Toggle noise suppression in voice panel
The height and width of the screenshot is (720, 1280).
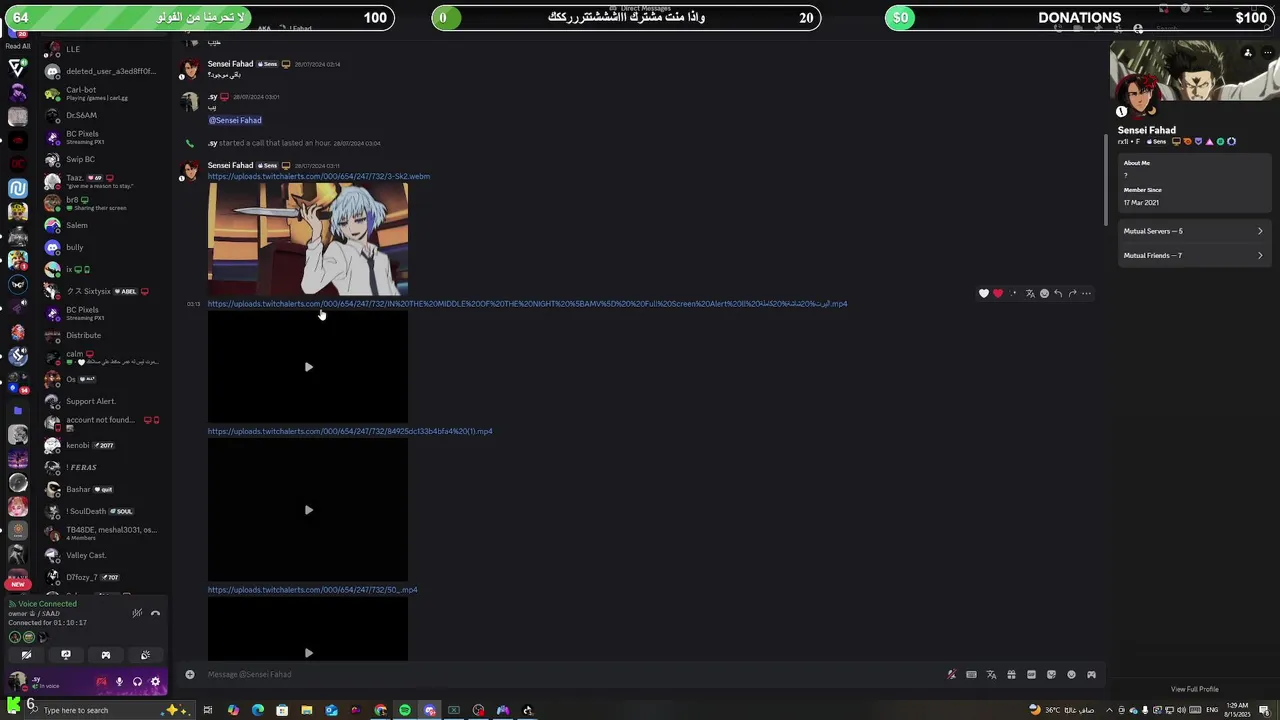click(x=137, y=613)
